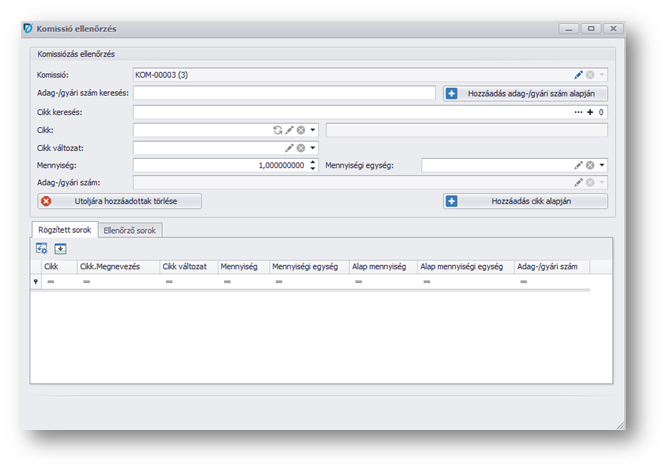Expand the Cikk dropdown arrow
Image resolution: width=668 pixels, height=472 pixels.
(x=312, y=130)
